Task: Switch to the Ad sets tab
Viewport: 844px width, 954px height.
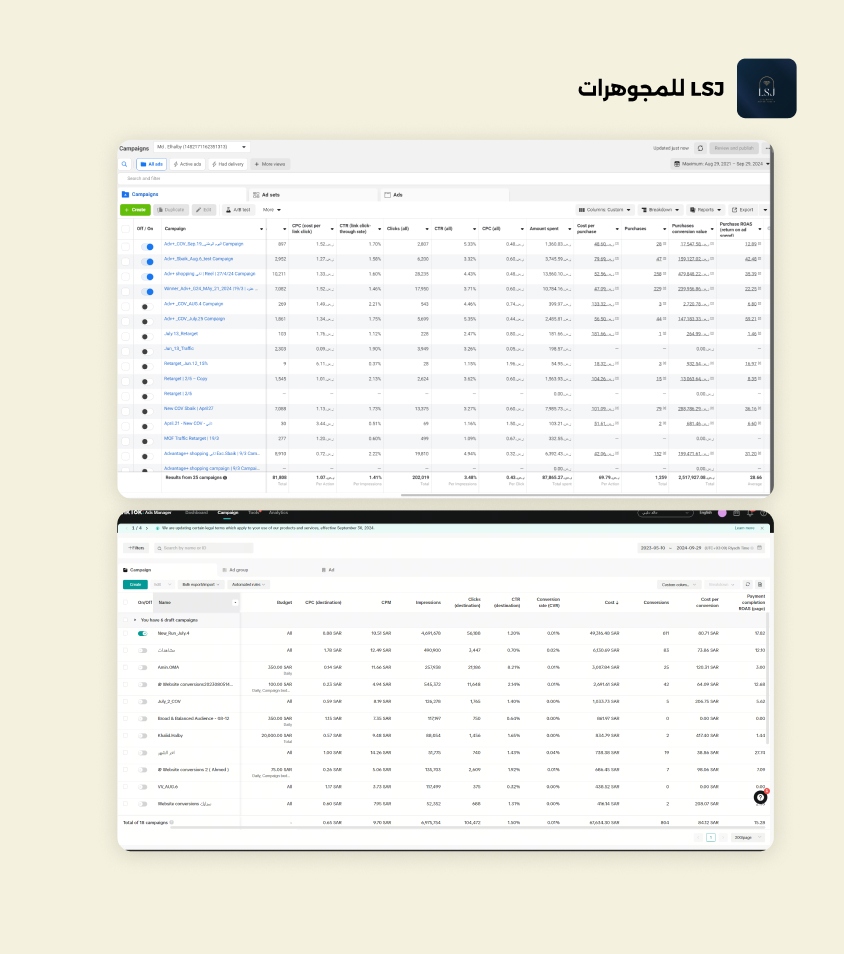Action: [271, 195]
